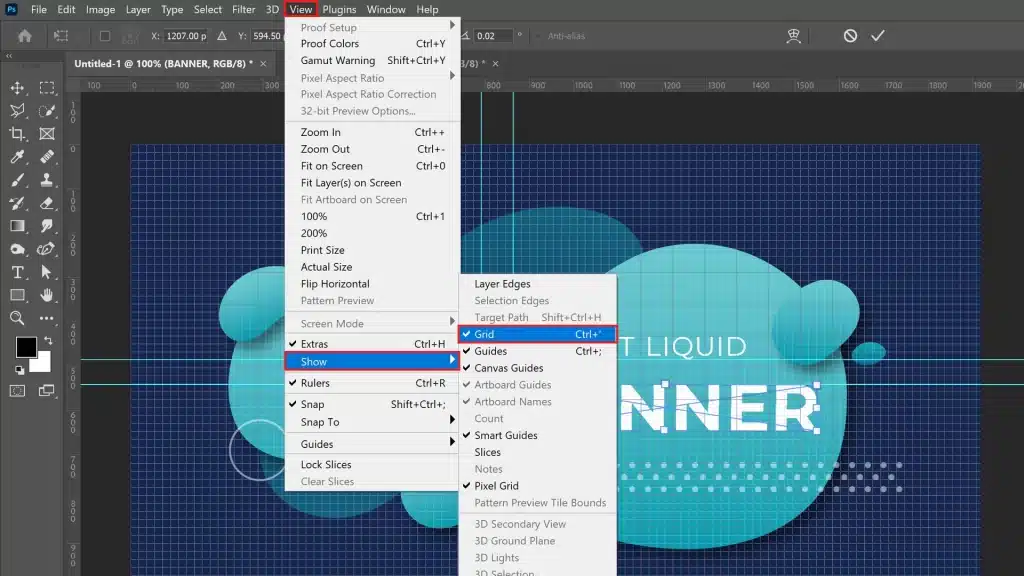Screen dimensions: 1024x576
Task: Open the Edit Toolbar three-dots icon
Action: (x=46, y=318)
